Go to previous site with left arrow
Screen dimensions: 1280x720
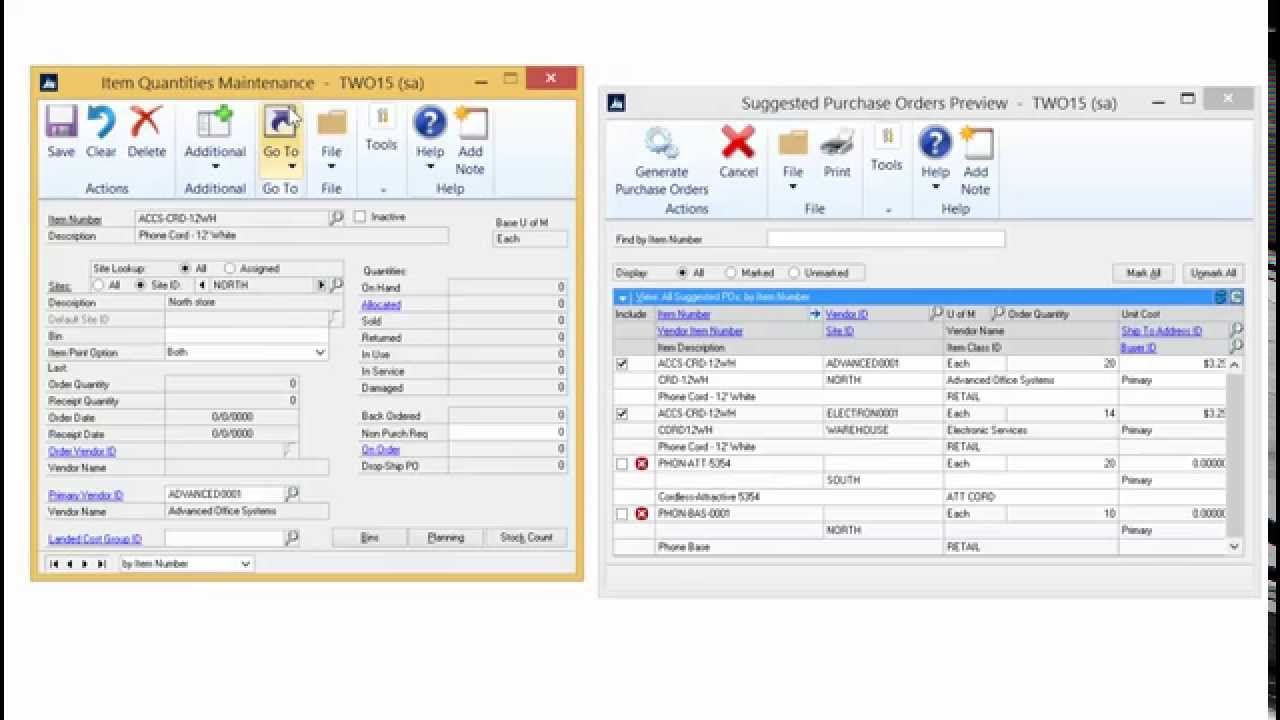click(202, 285)
